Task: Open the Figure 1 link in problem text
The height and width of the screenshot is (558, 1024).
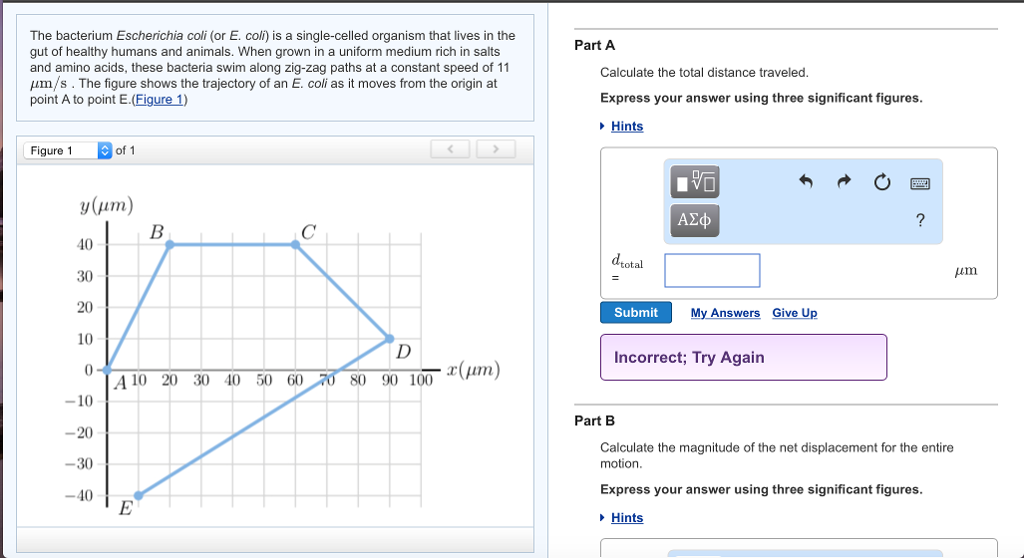Action: (x=159, y=99)
